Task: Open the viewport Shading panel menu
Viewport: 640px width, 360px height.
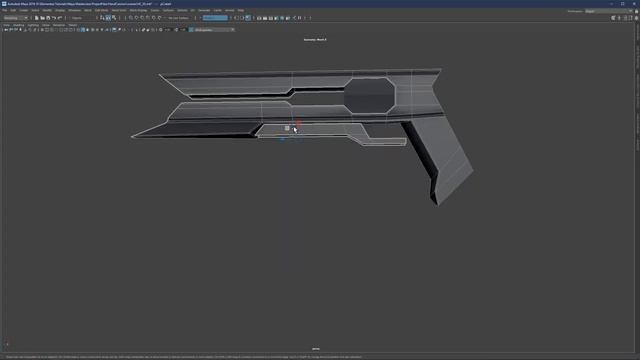Action: (x=19, y=25)
